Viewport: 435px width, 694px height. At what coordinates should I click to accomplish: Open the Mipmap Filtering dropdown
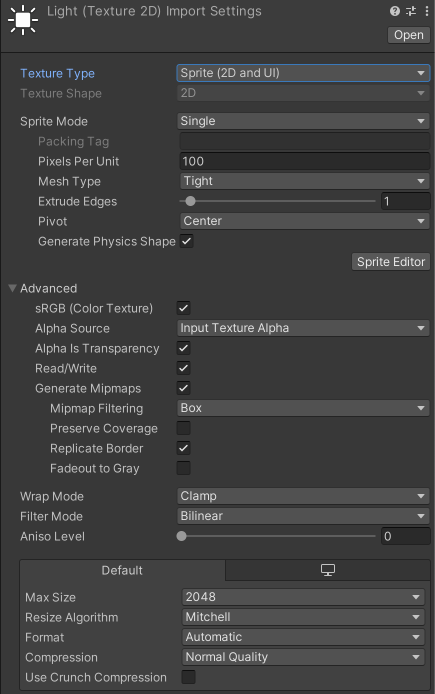pyautogui.click(x=303, y=408)
